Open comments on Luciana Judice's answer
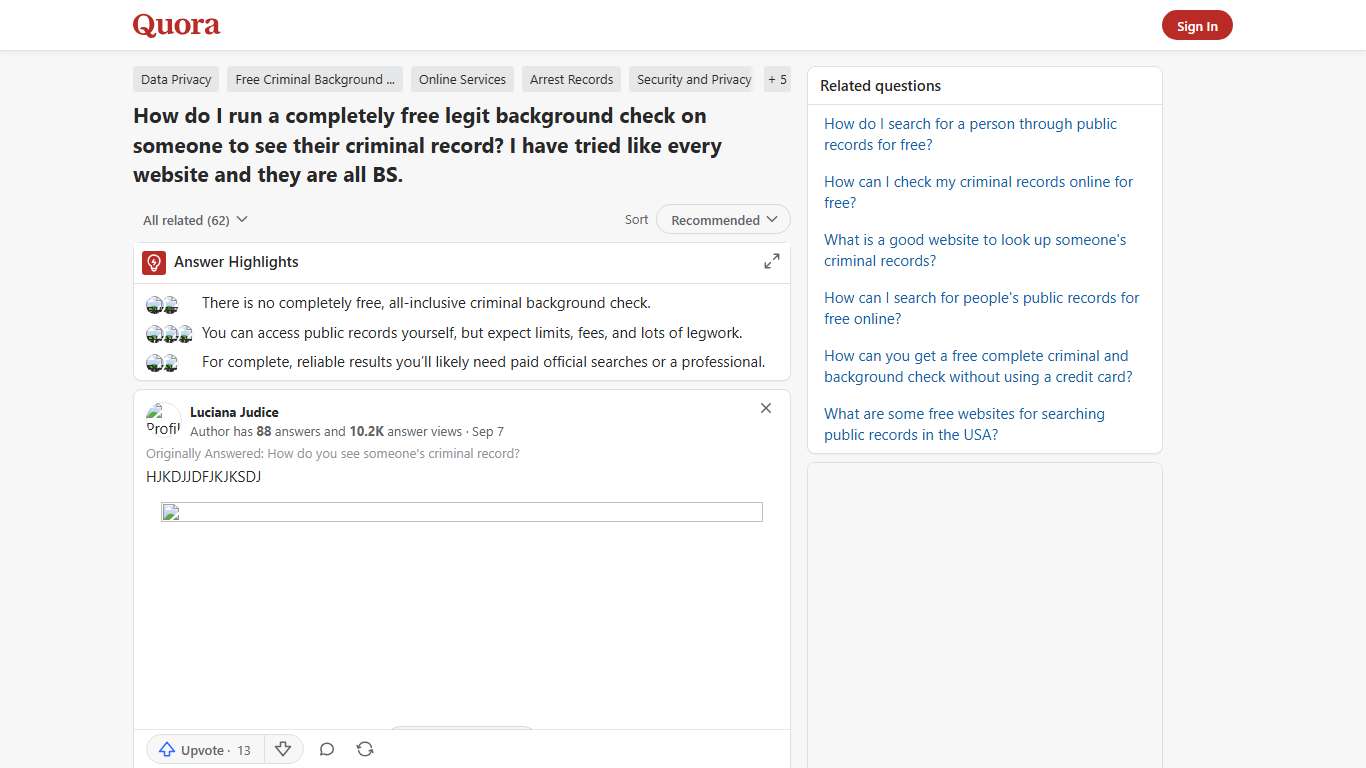 327,748
